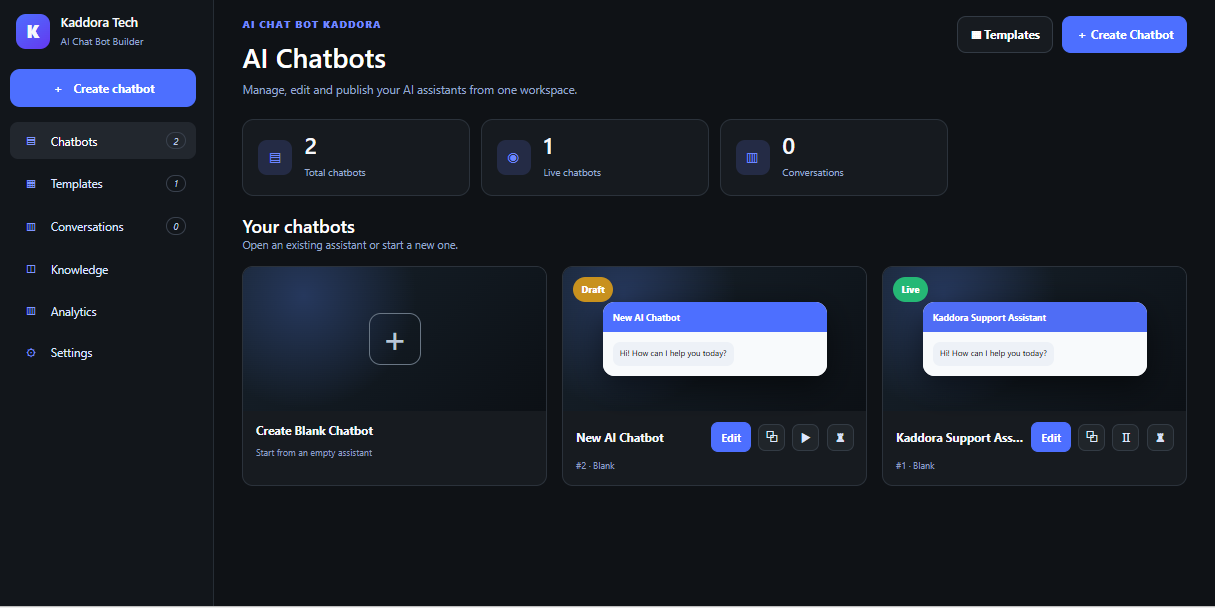Click the "AI Chatbots" page heading
The height and width of the screenshot is (608, 1215).
tap(314, 59)
